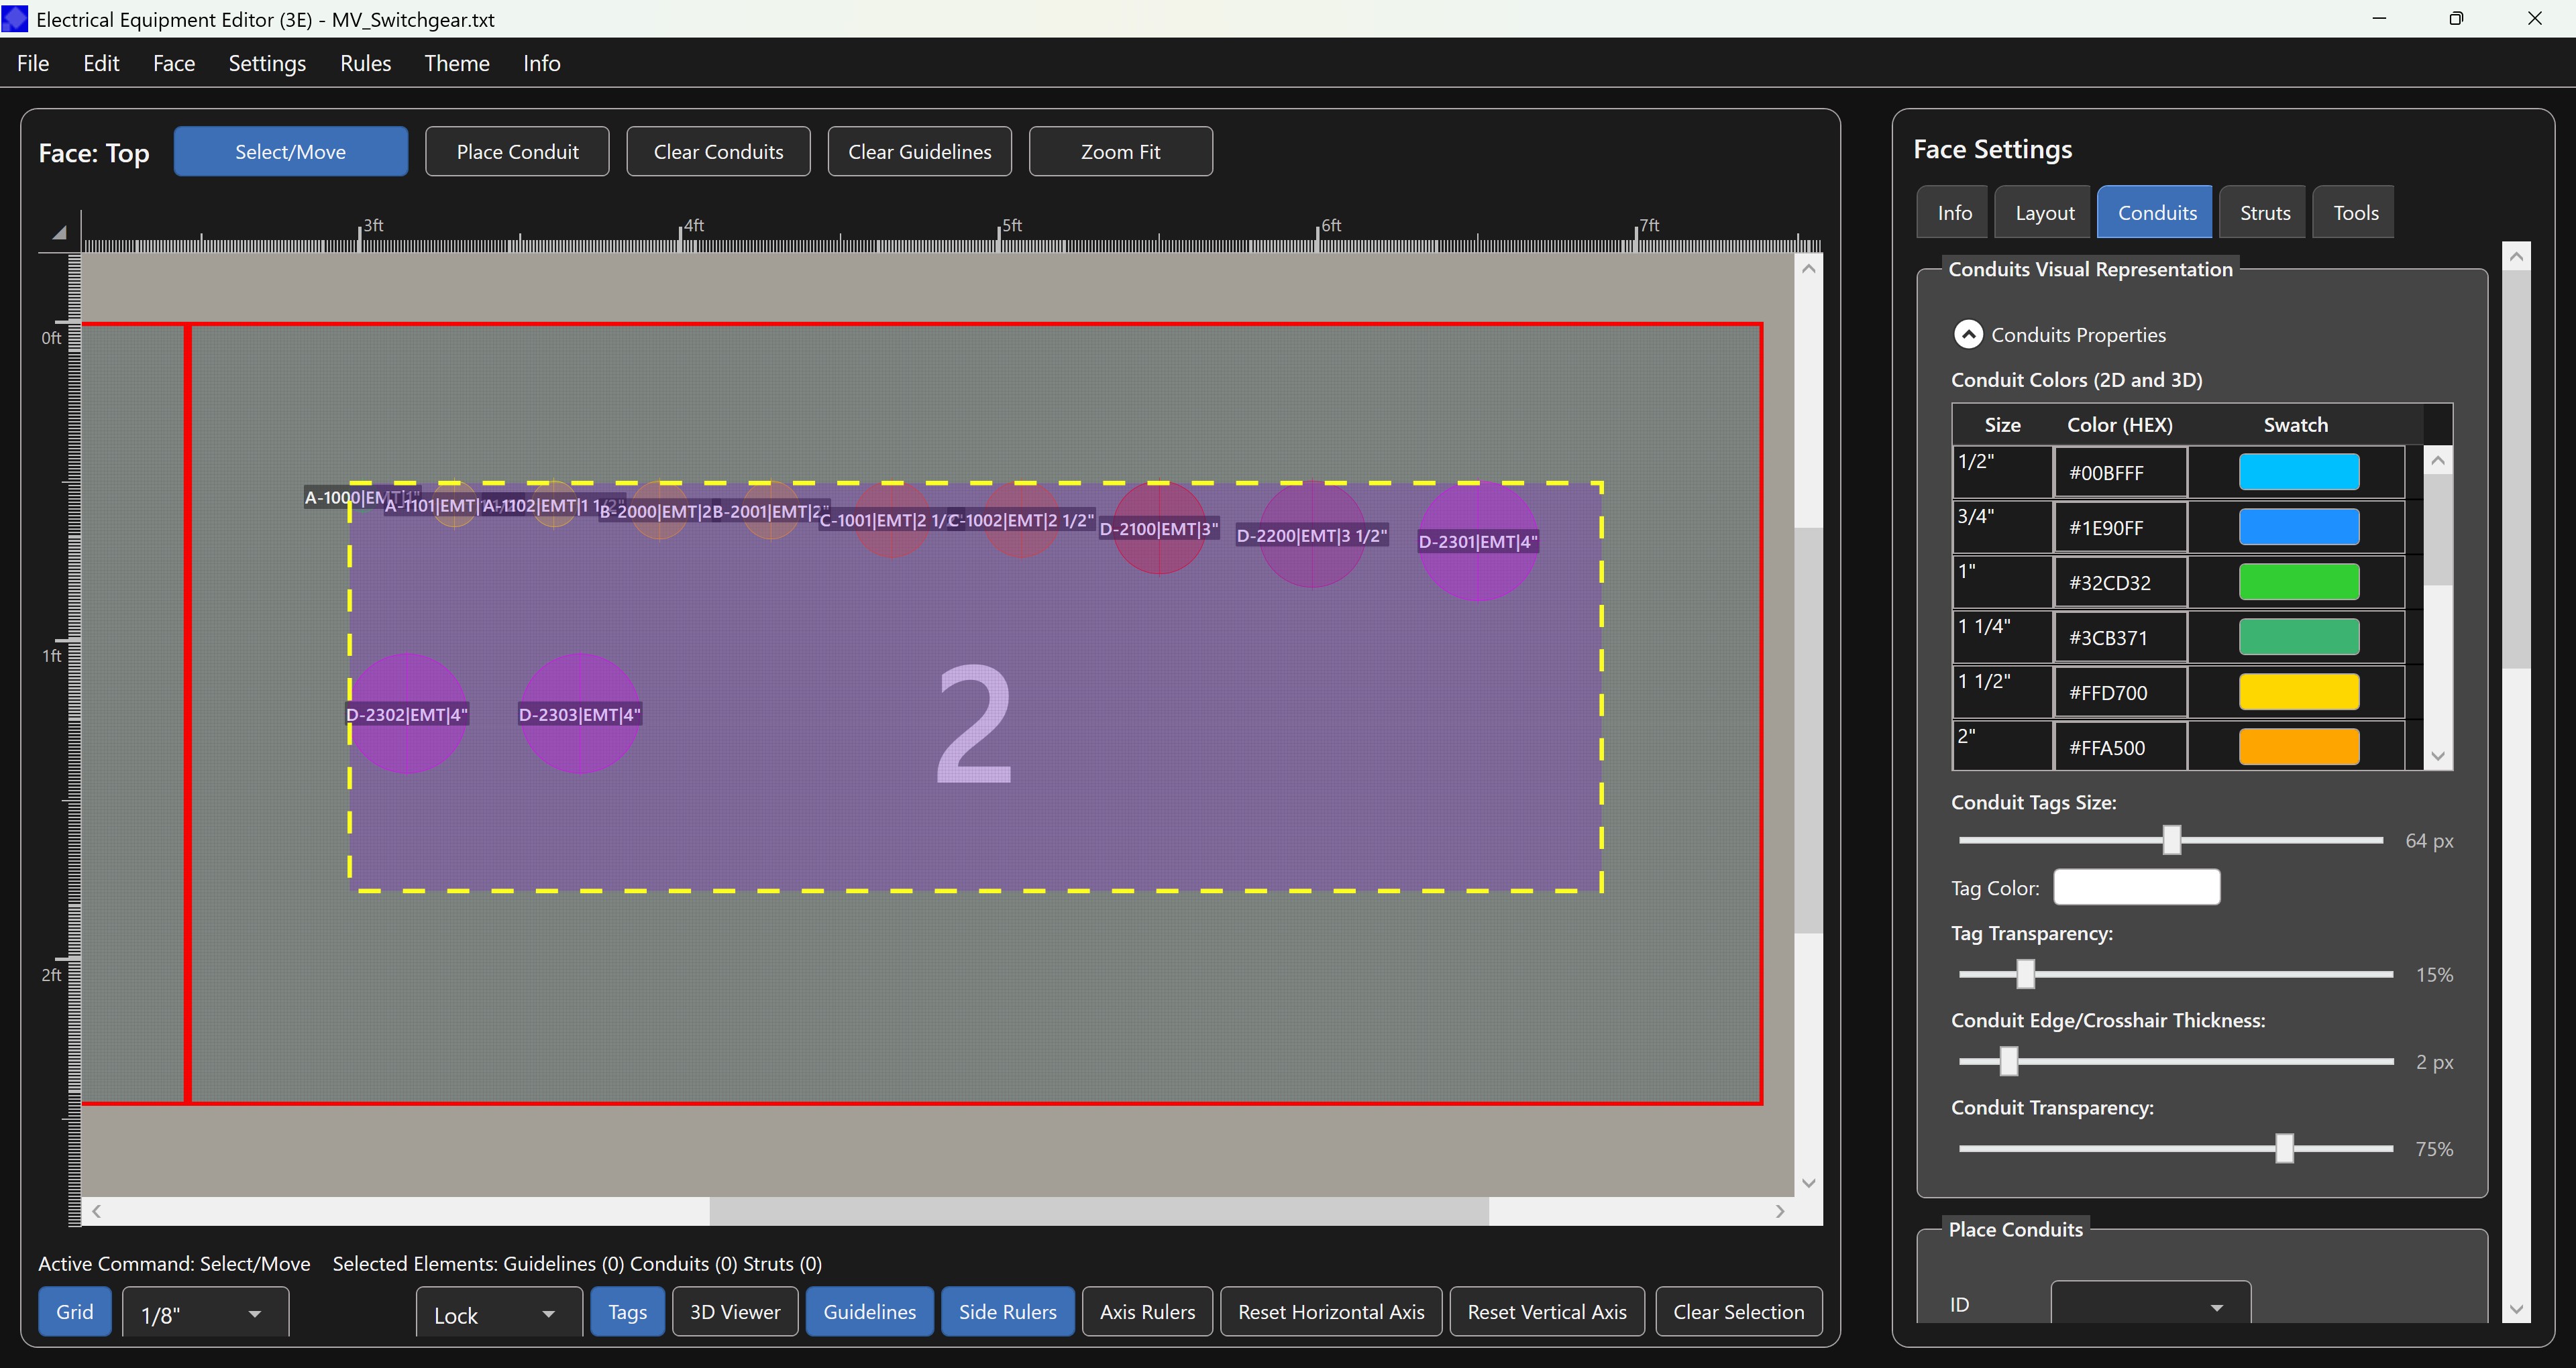Click the app logo in title bar
The image size is (2576, 1368).
pos(15,19)
